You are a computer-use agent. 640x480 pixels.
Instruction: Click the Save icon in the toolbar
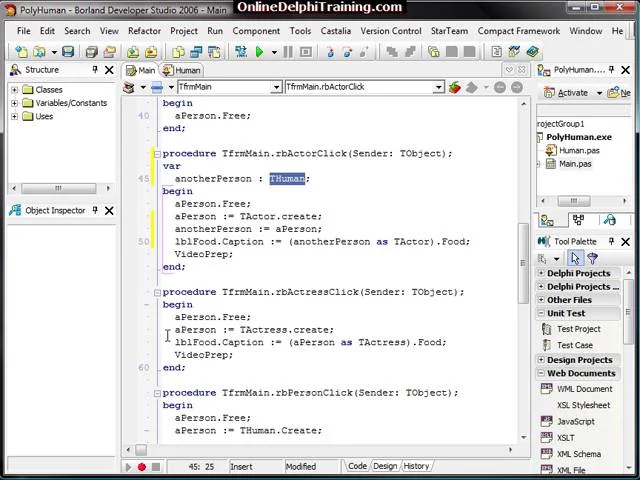coord(68,52)
